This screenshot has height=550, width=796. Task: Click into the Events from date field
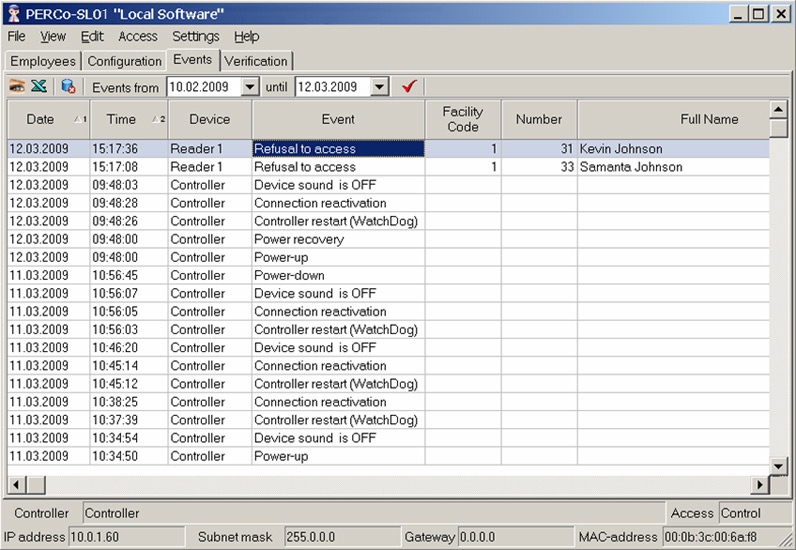pos(203,87)
